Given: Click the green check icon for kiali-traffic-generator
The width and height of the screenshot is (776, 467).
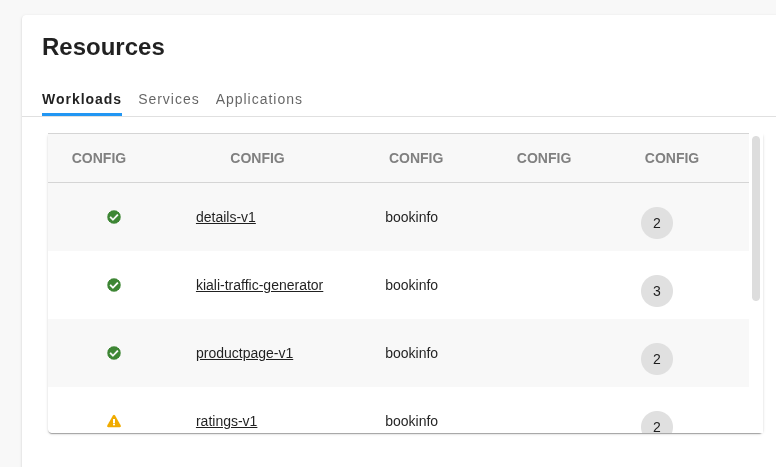Looking at the screenshot, I should (114, 285).
